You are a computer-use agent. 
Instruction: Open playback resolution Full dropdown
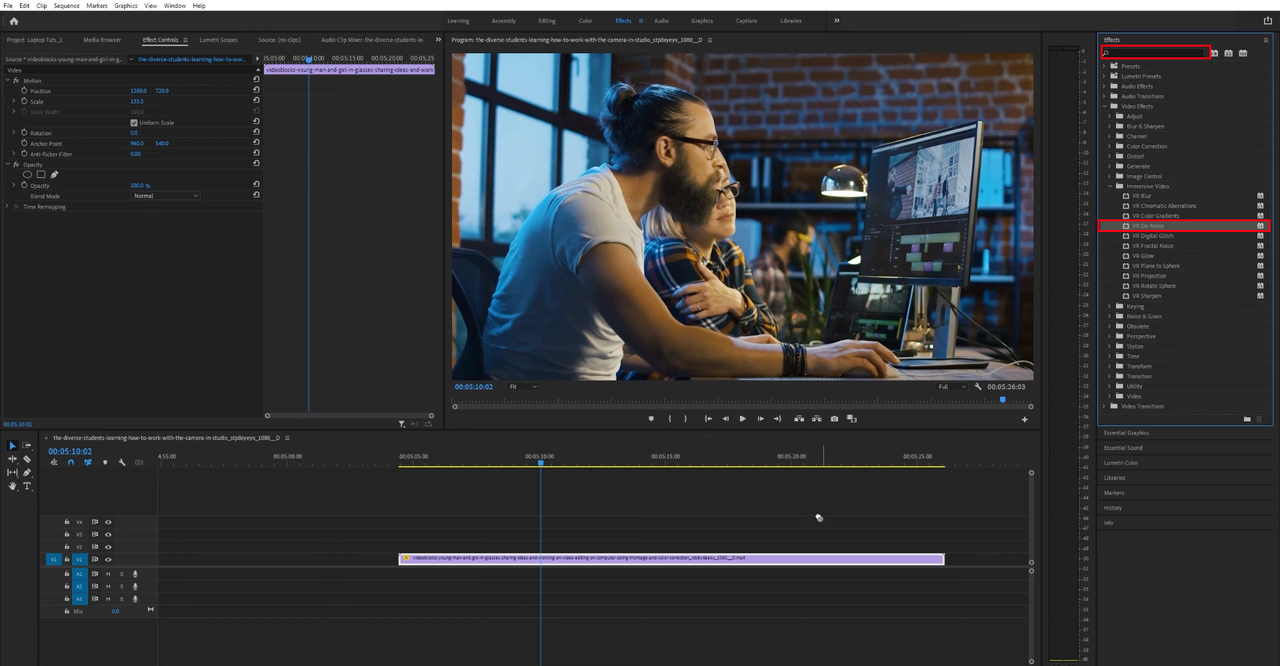[x=951, y=386]
